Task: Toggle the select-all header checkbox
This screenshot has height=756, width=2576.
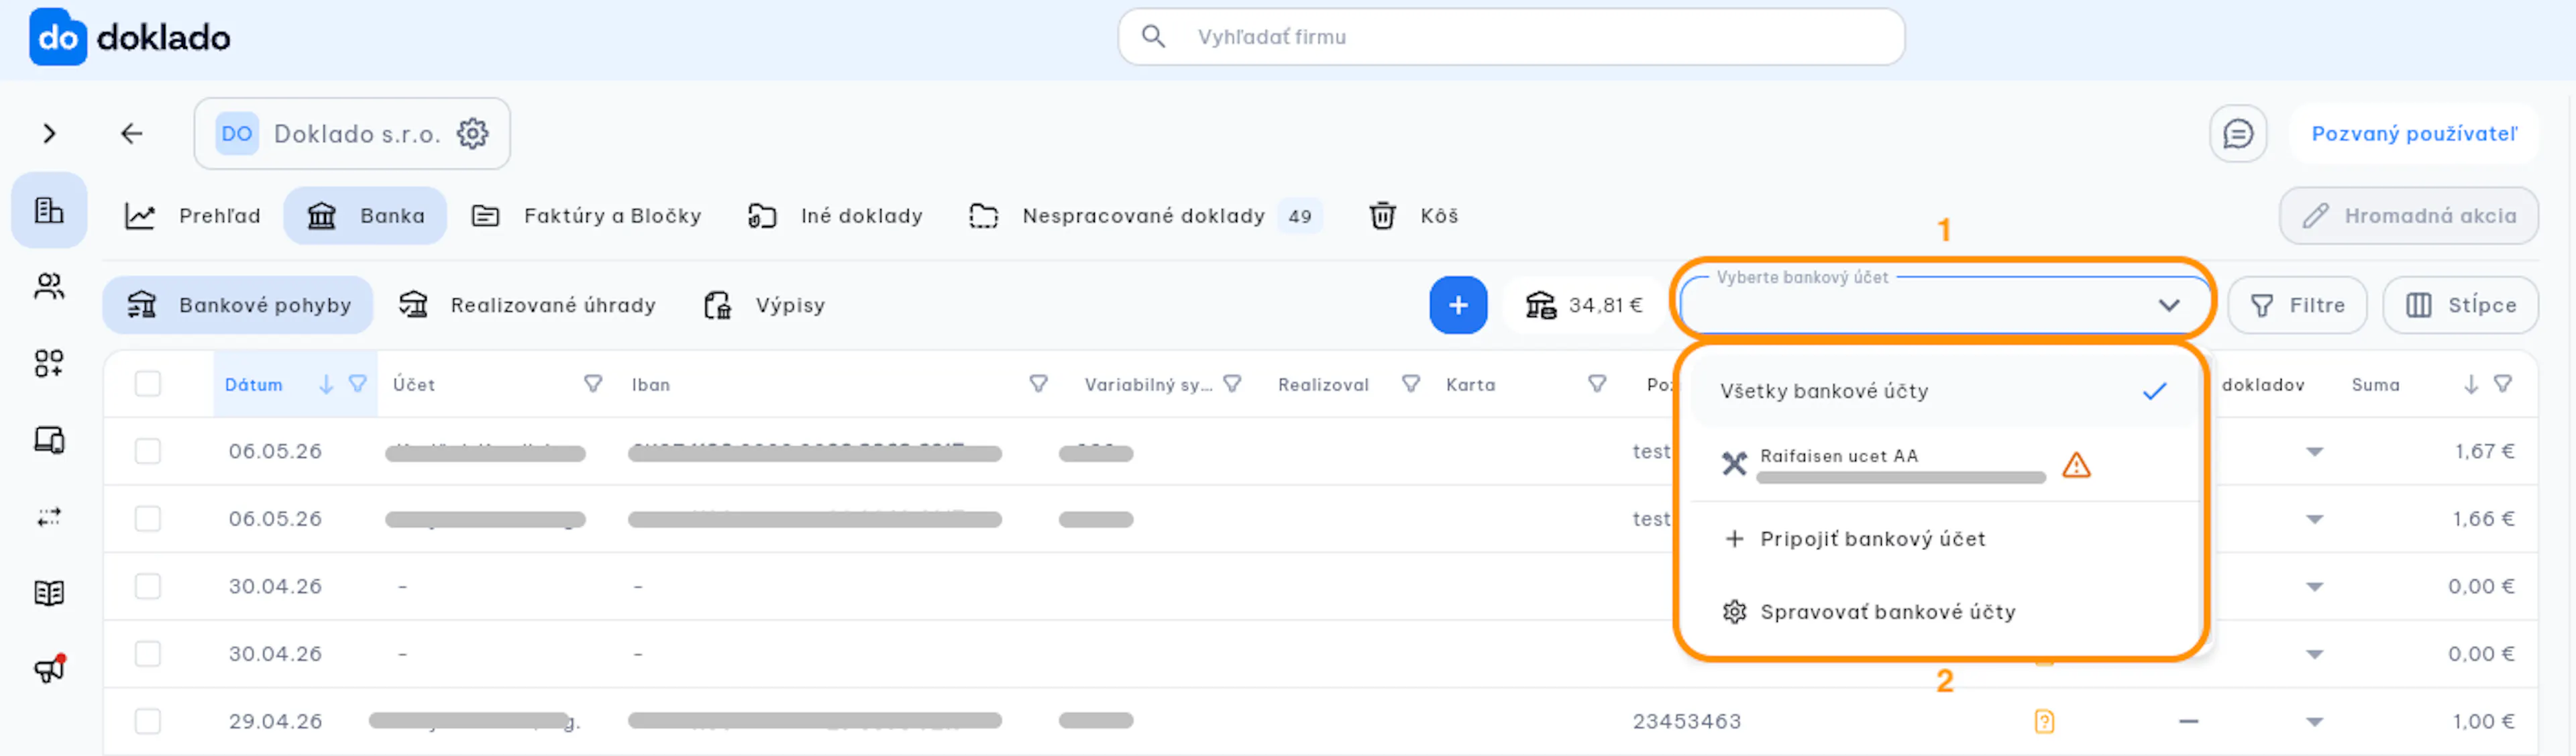Action: pos(148,384)
